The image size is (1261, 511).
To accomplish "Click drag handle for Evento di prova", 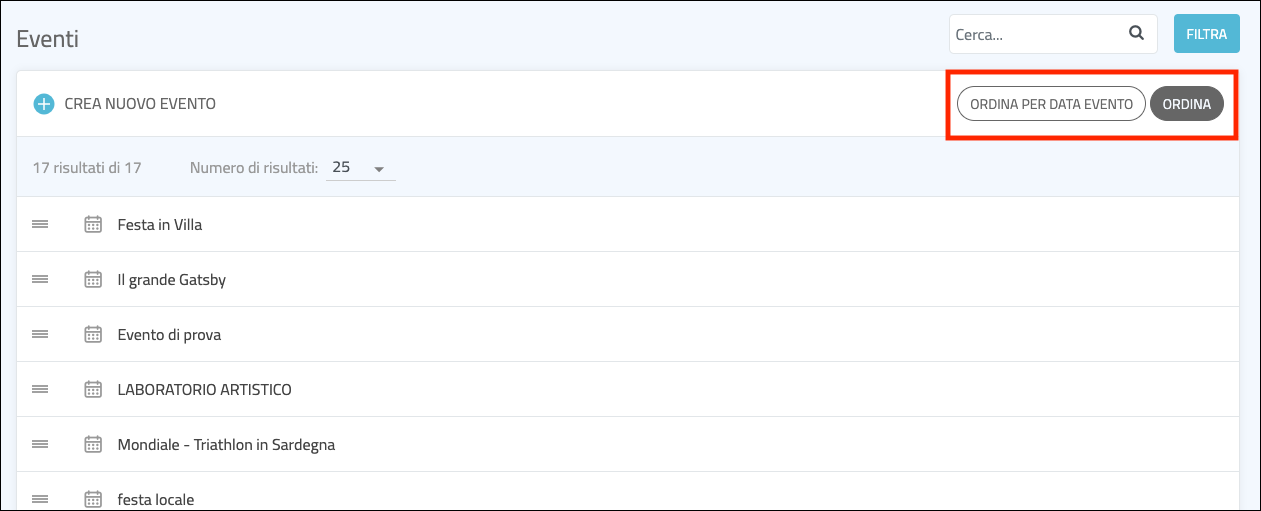I will [40, 335].
